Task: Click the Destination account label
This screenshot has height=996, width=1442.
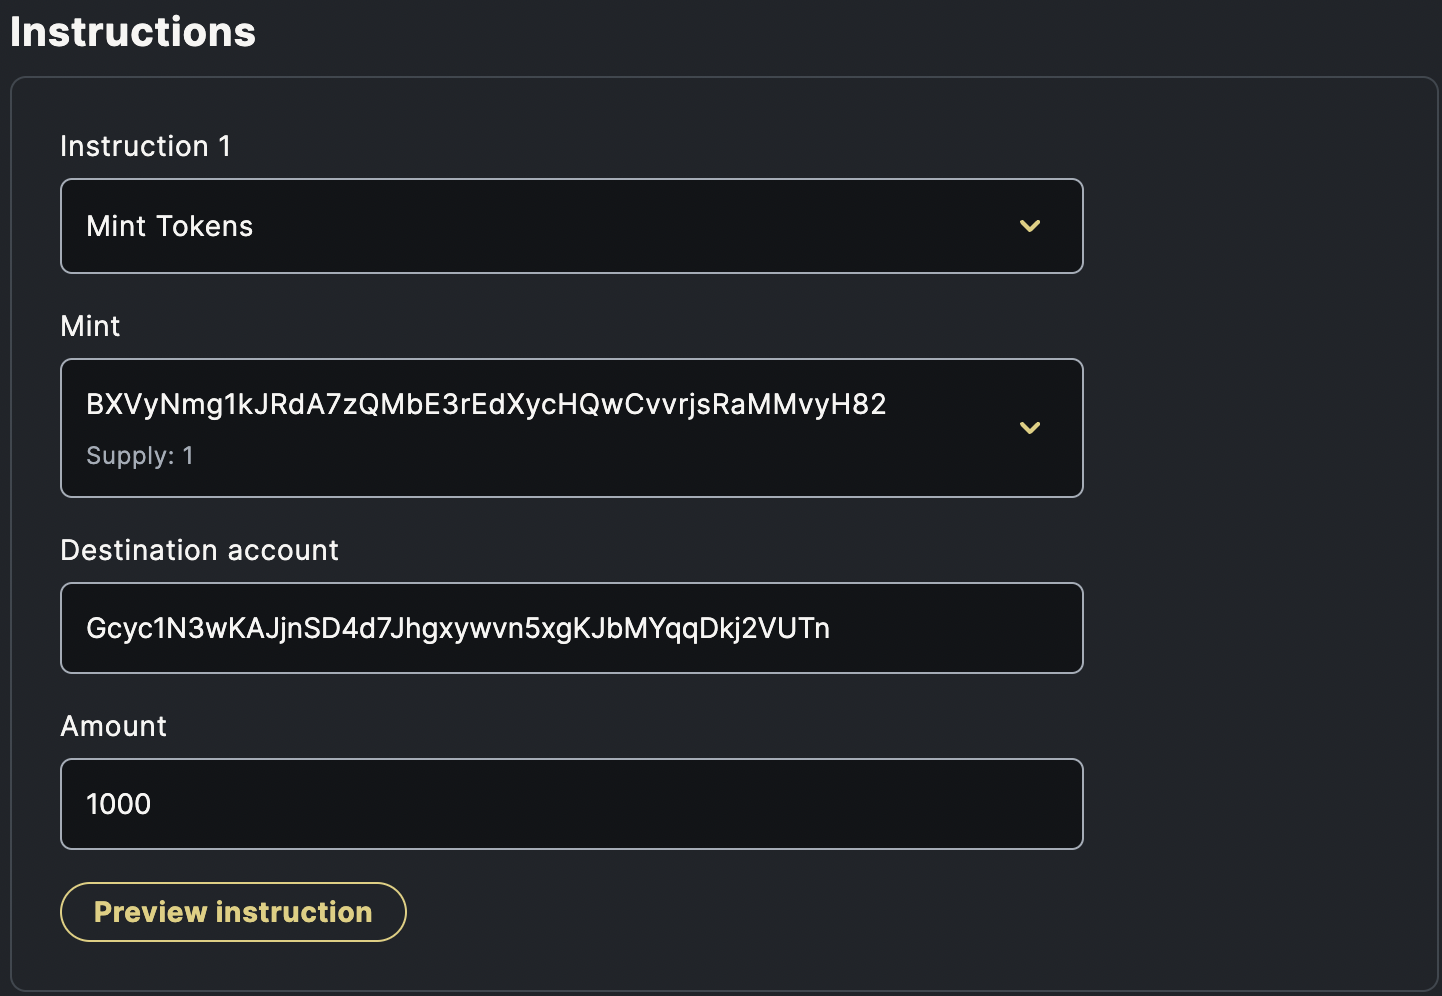Action: 200,550
